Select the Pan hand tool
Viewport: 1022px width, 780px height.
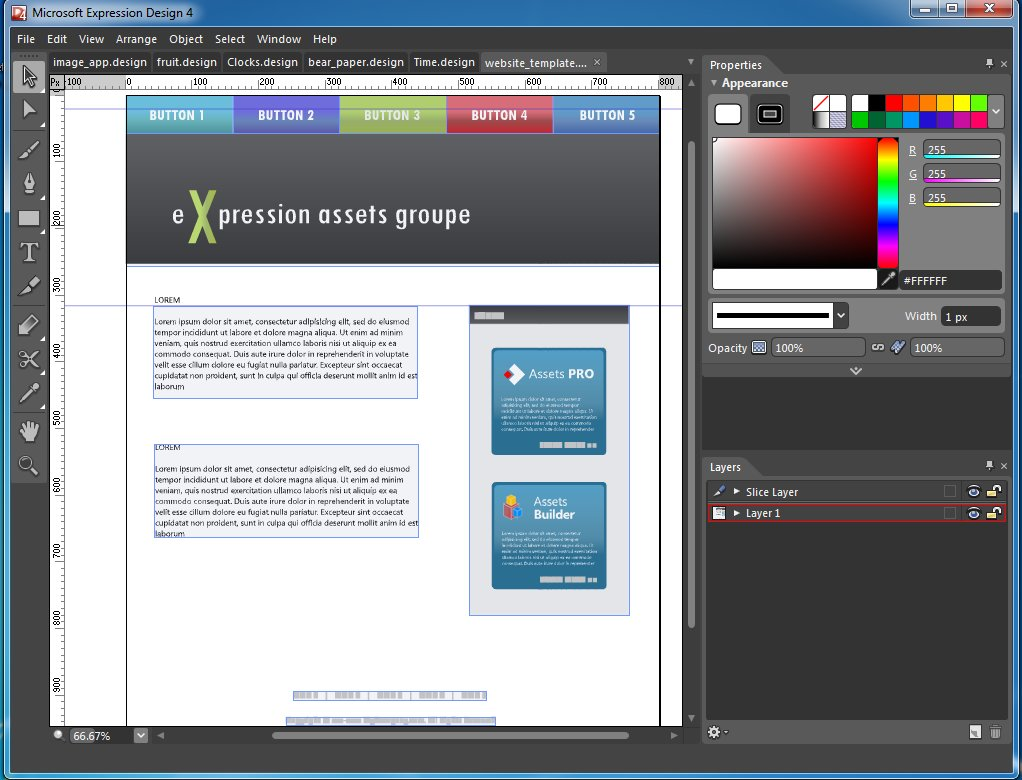(29, 431)
